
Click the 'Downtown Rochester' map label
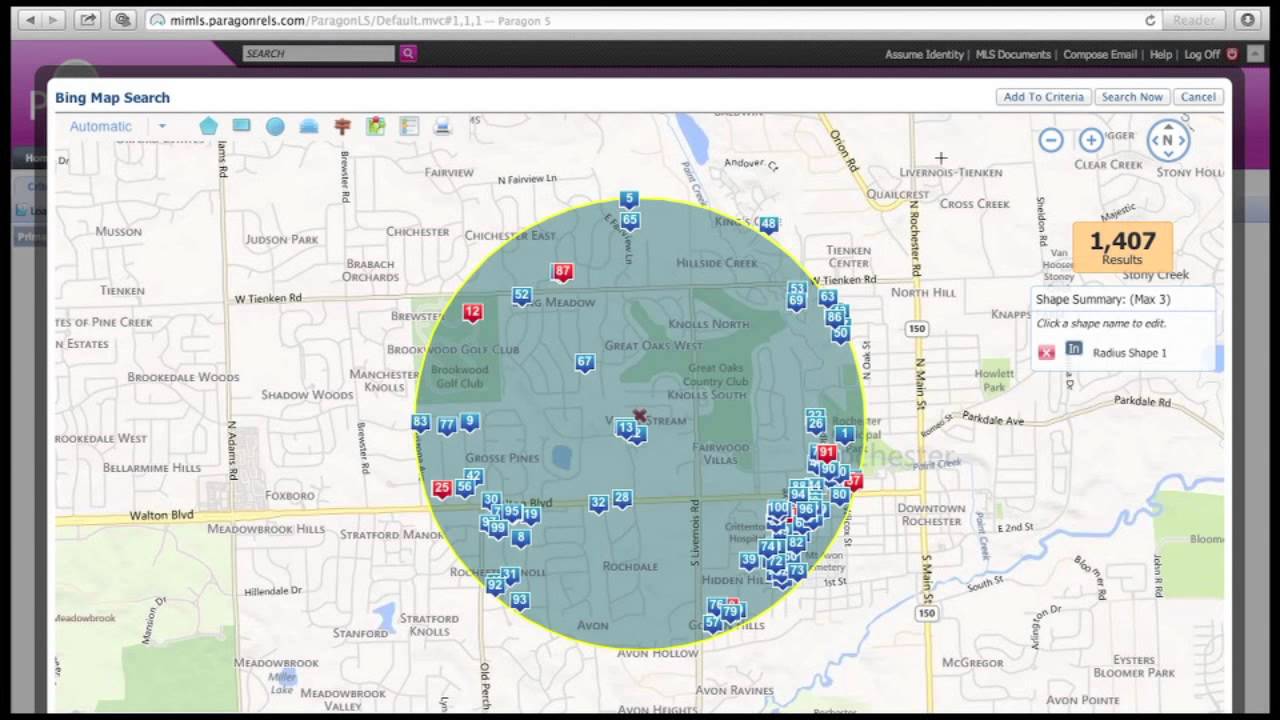tap(930, 515)
